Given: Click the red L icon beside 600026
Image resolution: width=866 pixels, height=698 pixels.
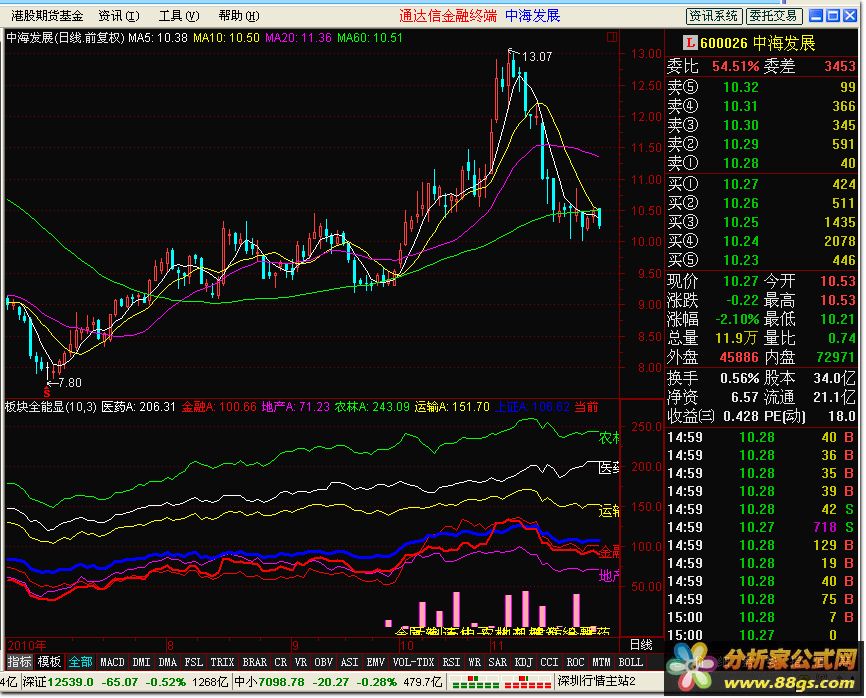Looking at the screenshot, I should [x=690, y=42].
